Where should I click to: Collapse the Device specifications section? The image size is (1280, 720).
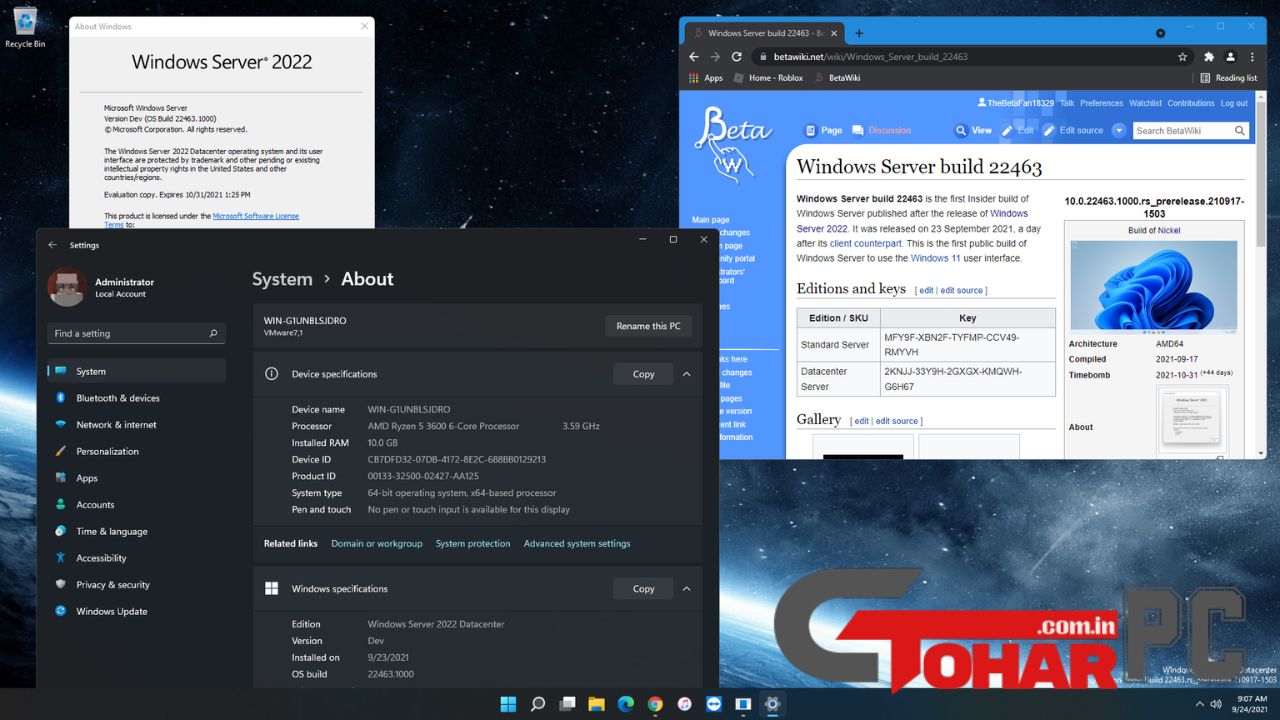tap(686, 374)
